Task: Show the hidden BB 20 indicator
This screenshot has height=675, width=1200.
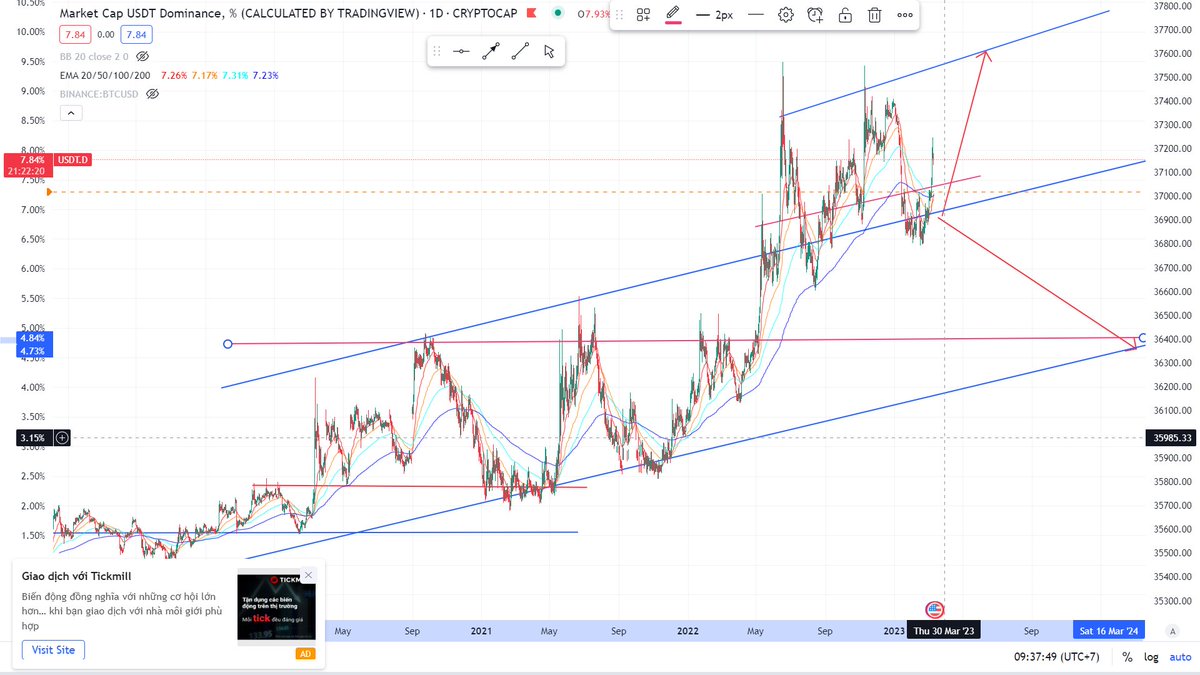Action: pos(142,57)
